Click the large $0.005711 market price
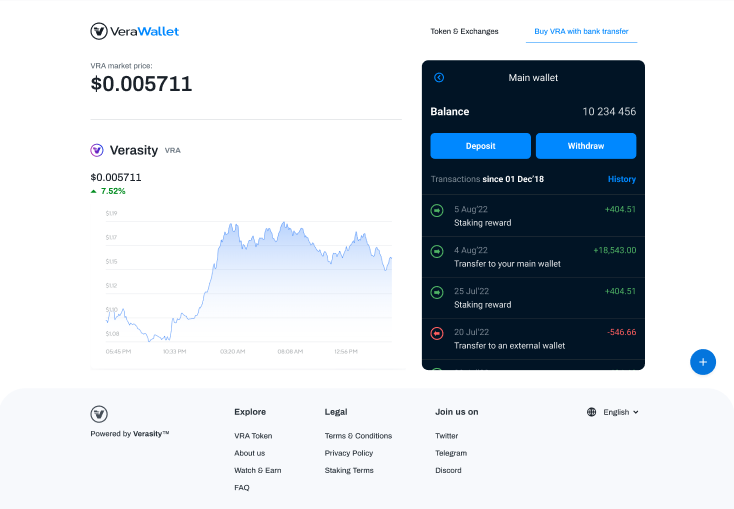 coord(141,84)
